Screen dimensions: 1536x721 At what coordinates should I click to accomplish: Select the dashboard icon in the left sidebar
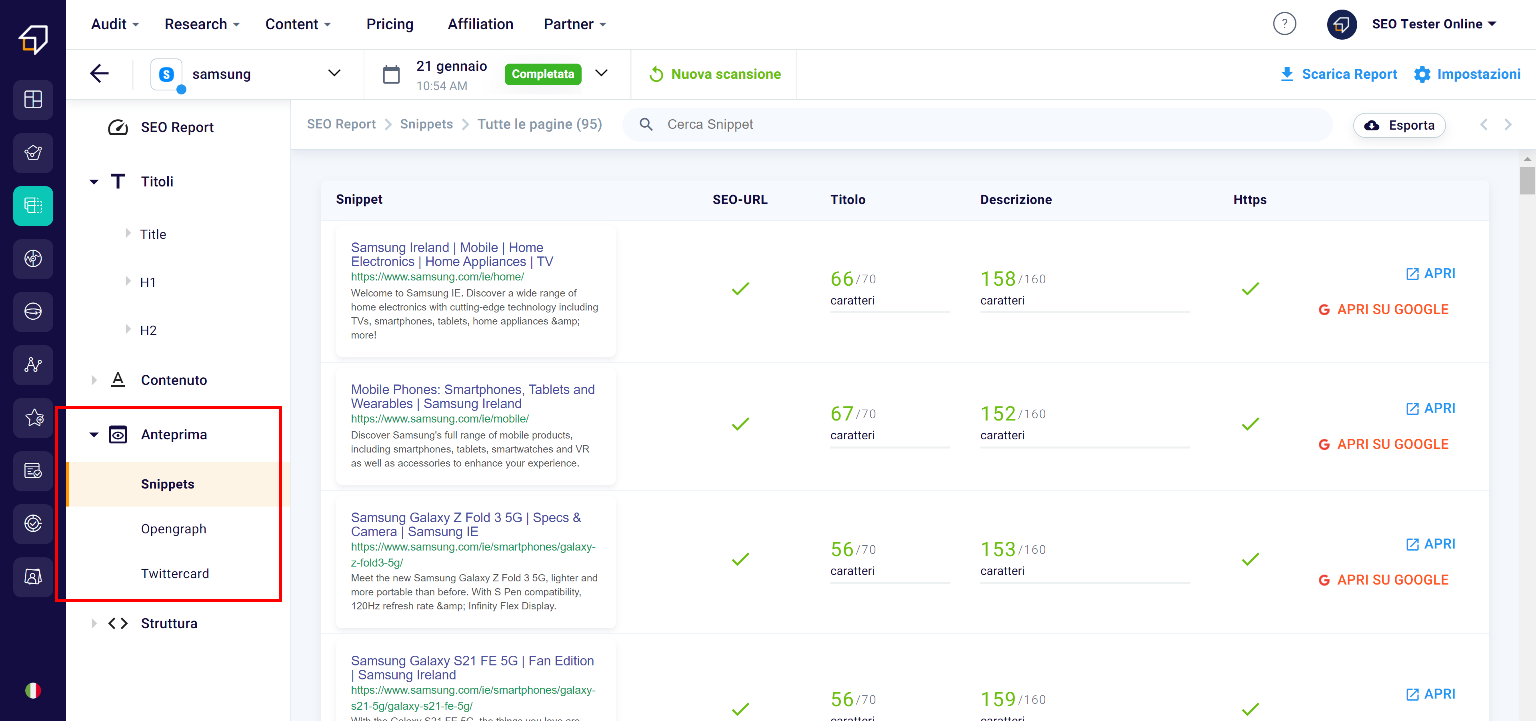click(x=33, y=100)
